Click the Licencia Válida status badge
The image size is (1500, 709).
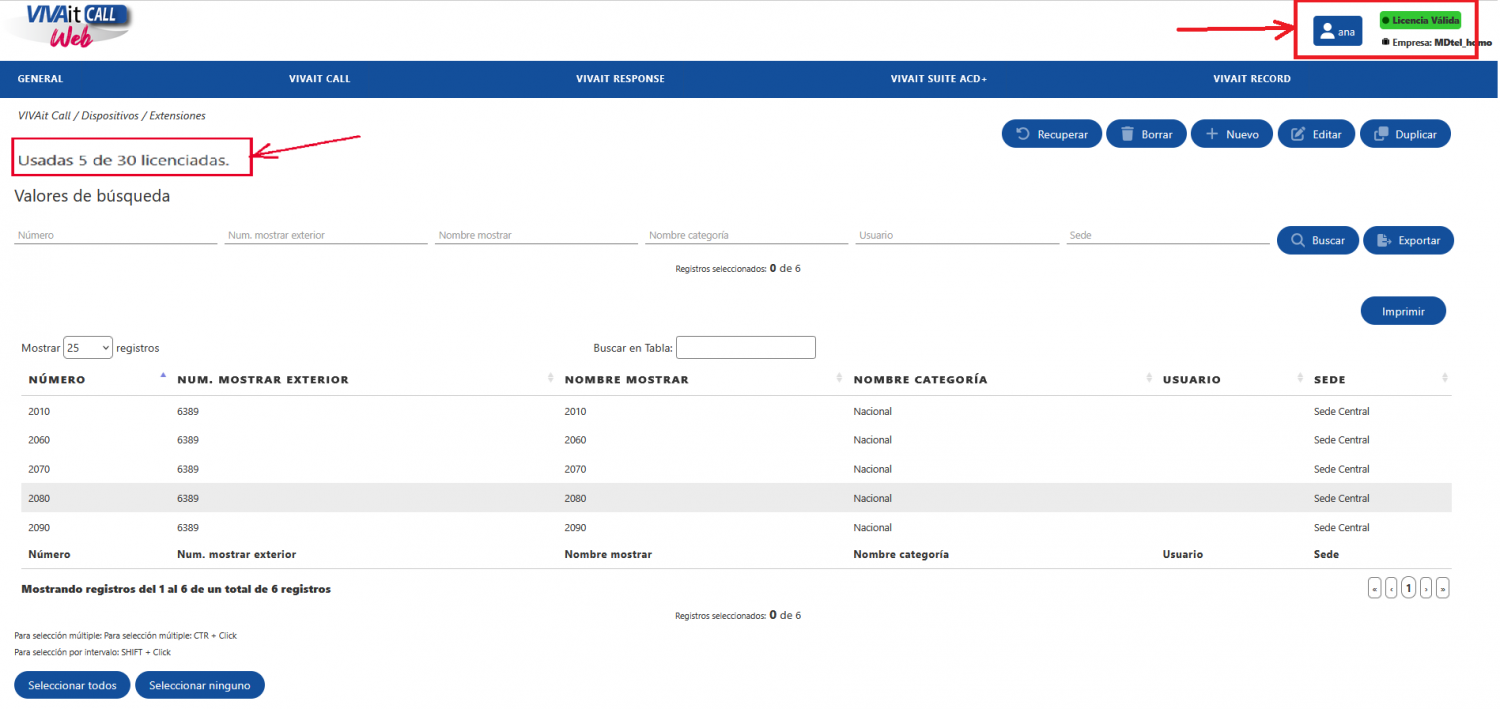click(x=1420, y=20)
